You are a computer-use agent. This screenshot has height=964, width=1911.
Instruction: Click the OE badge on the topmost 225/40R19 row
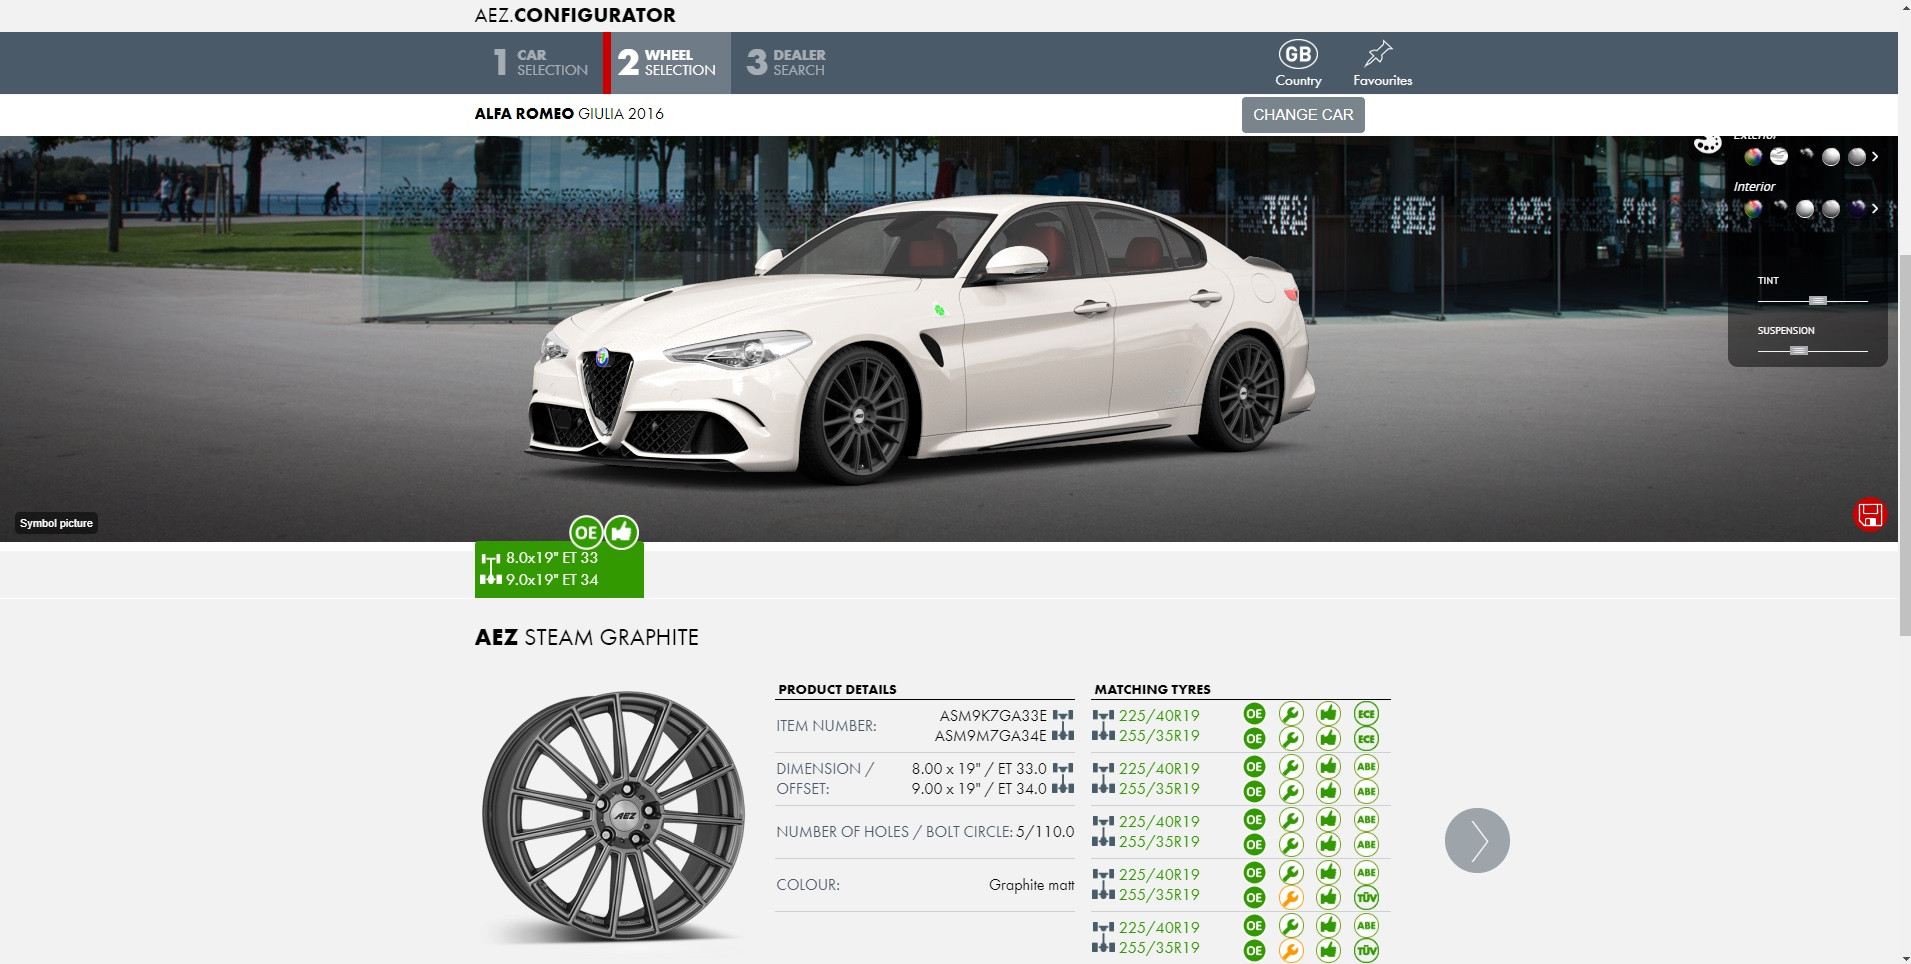[1254, 714]
